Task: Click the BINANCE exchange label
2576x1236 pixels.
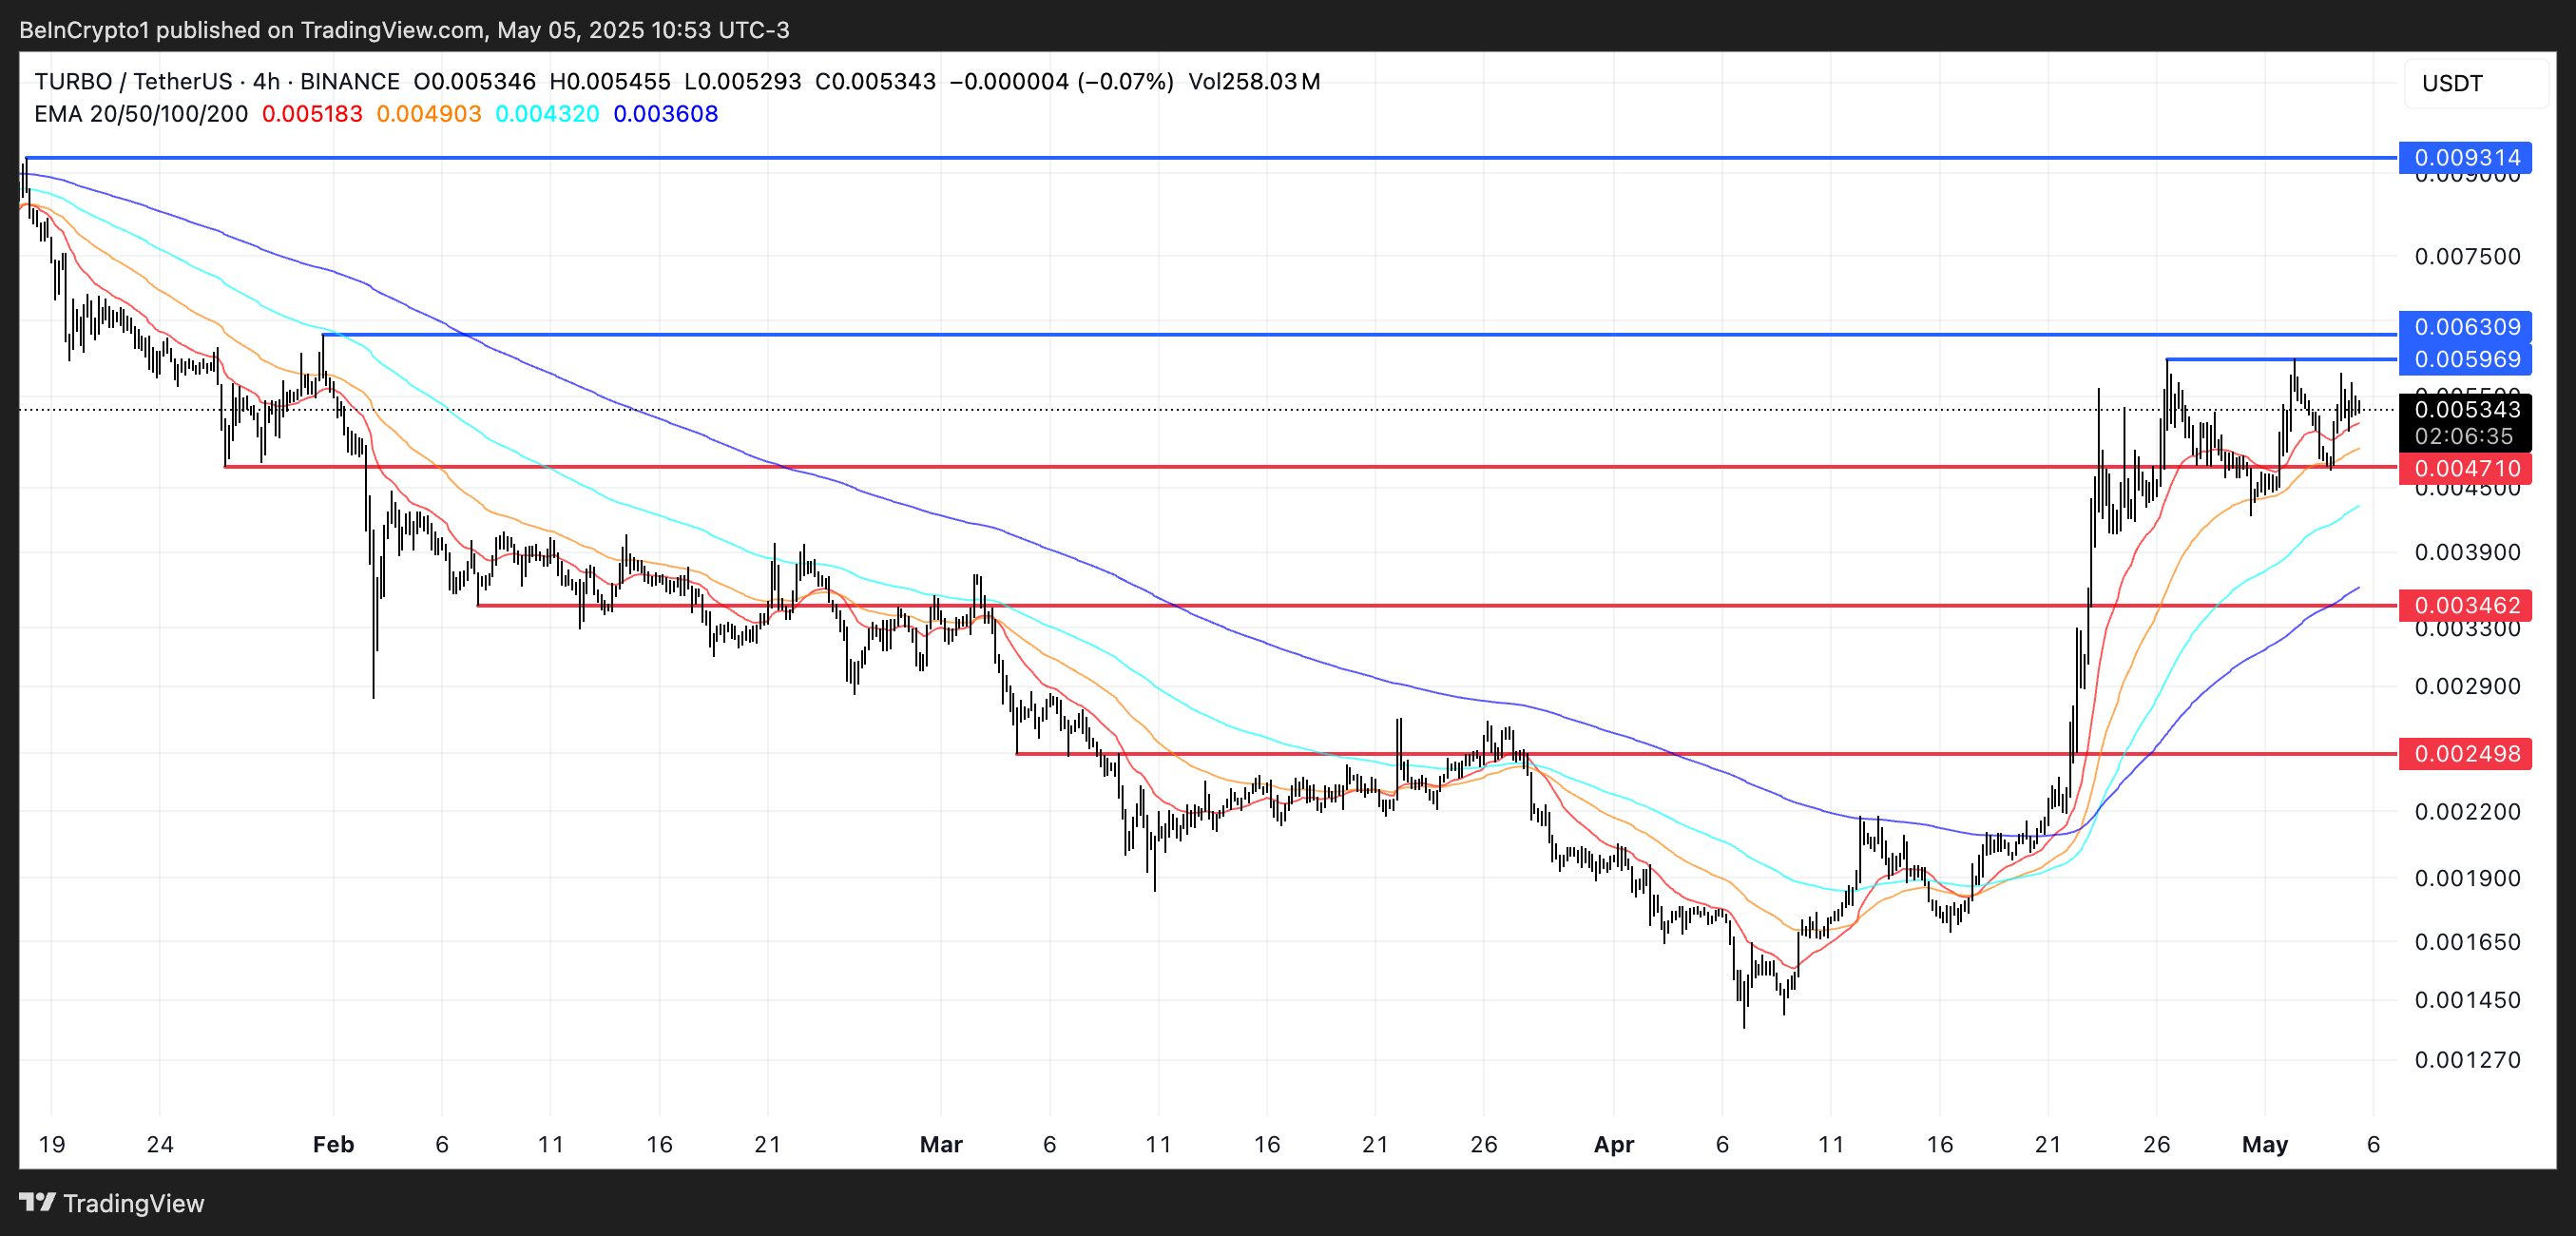Action: click(347, 82)
